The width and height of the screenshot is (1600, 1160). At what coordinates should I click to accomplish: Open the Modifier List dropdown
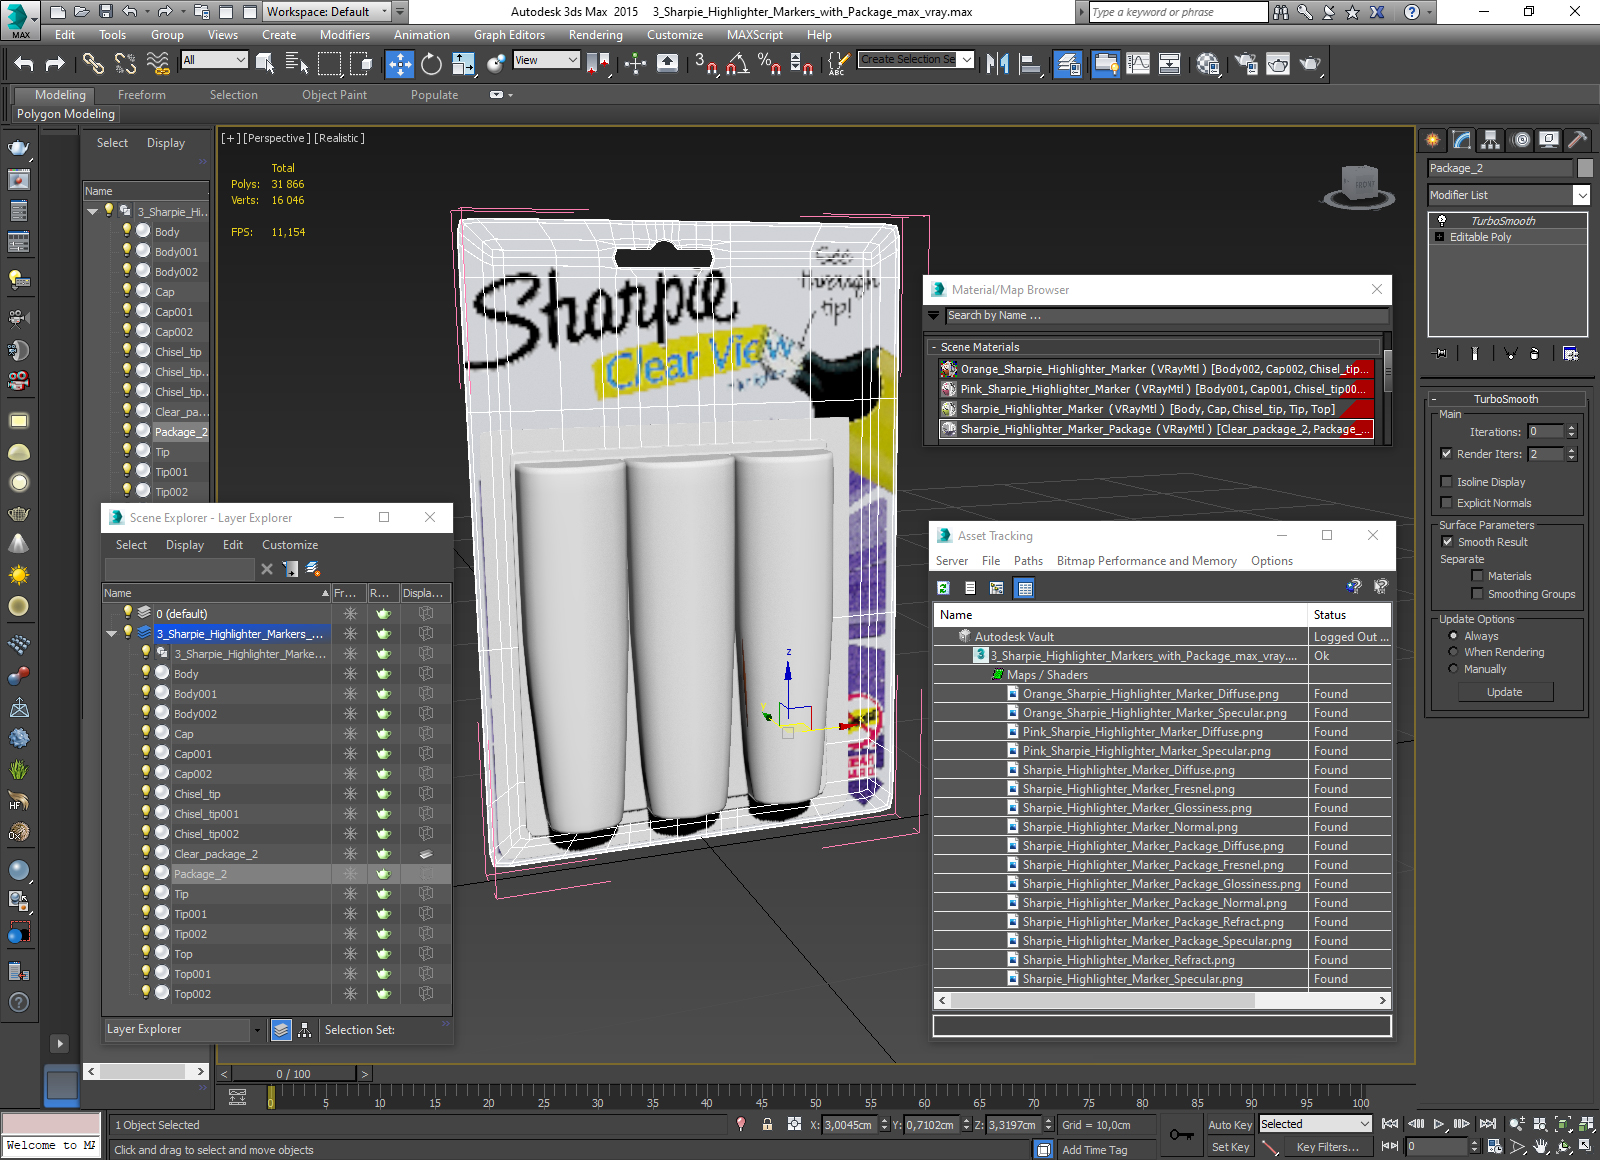click(1581, 195)
